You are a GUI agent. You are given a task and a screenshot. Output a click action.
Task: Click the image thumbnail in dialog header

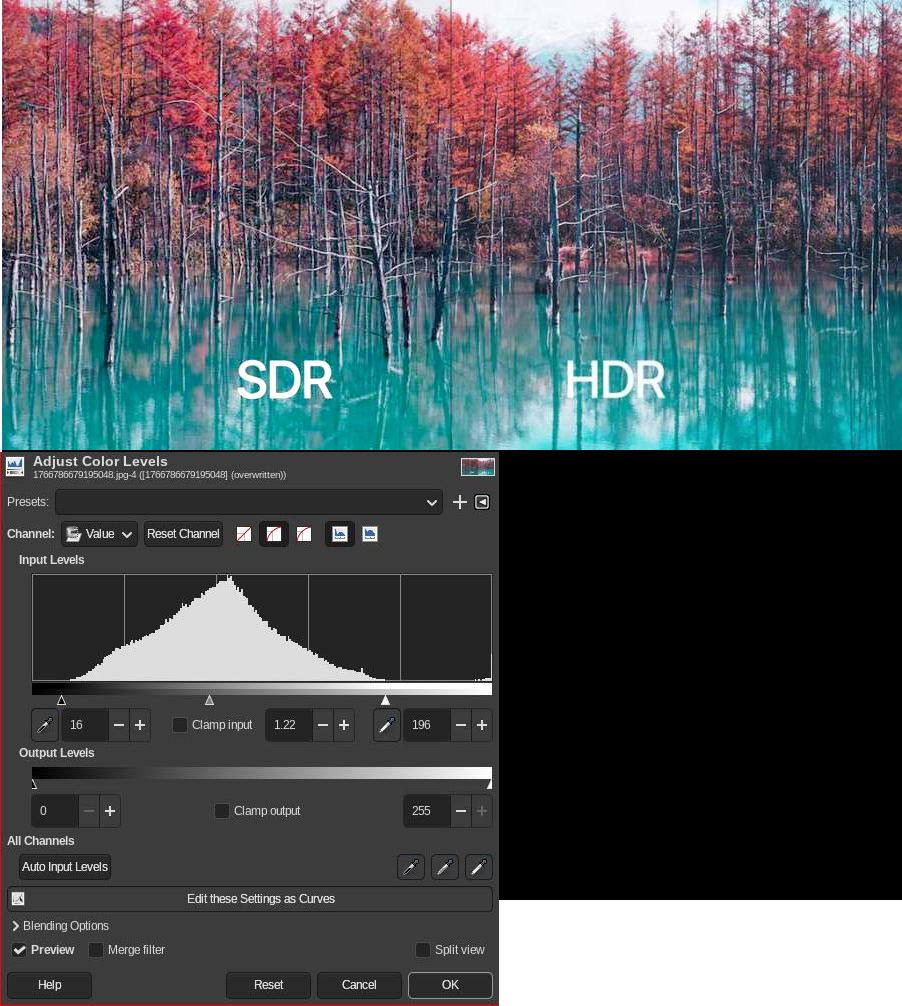tap(478, 466)
